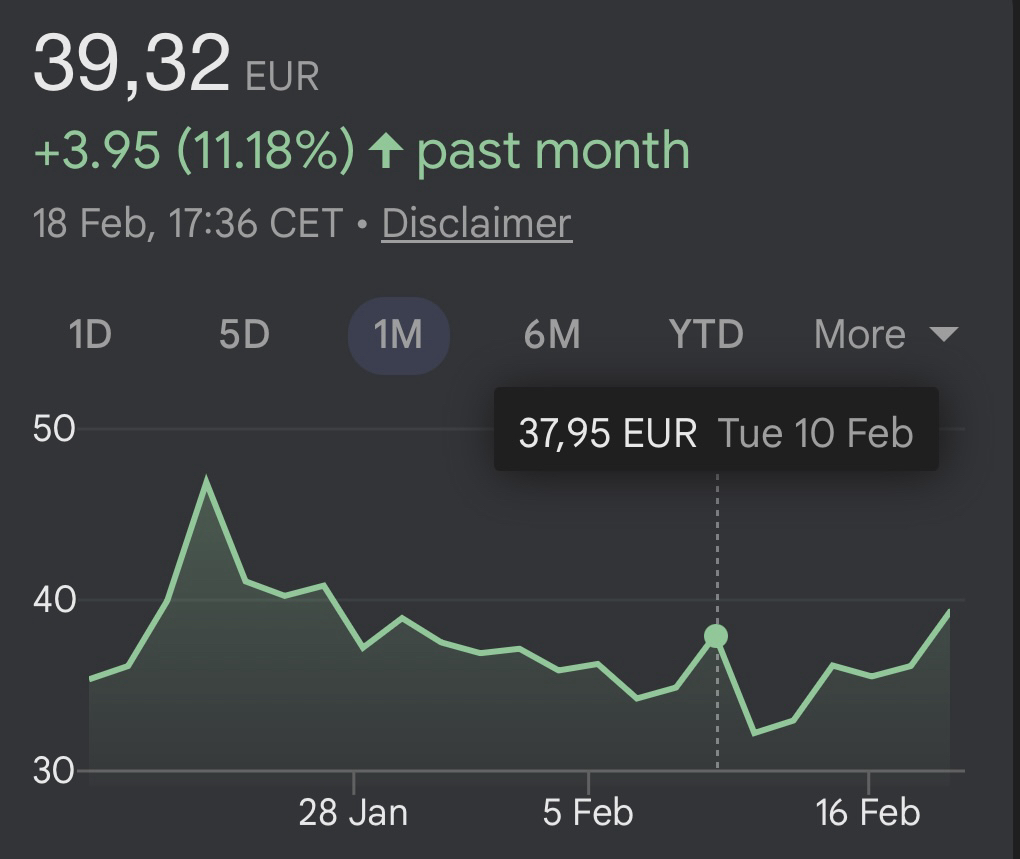Click the green upward arrow icon
Image resolution: width=1020 pixels, height=859 pixels.
pos(385,152)
